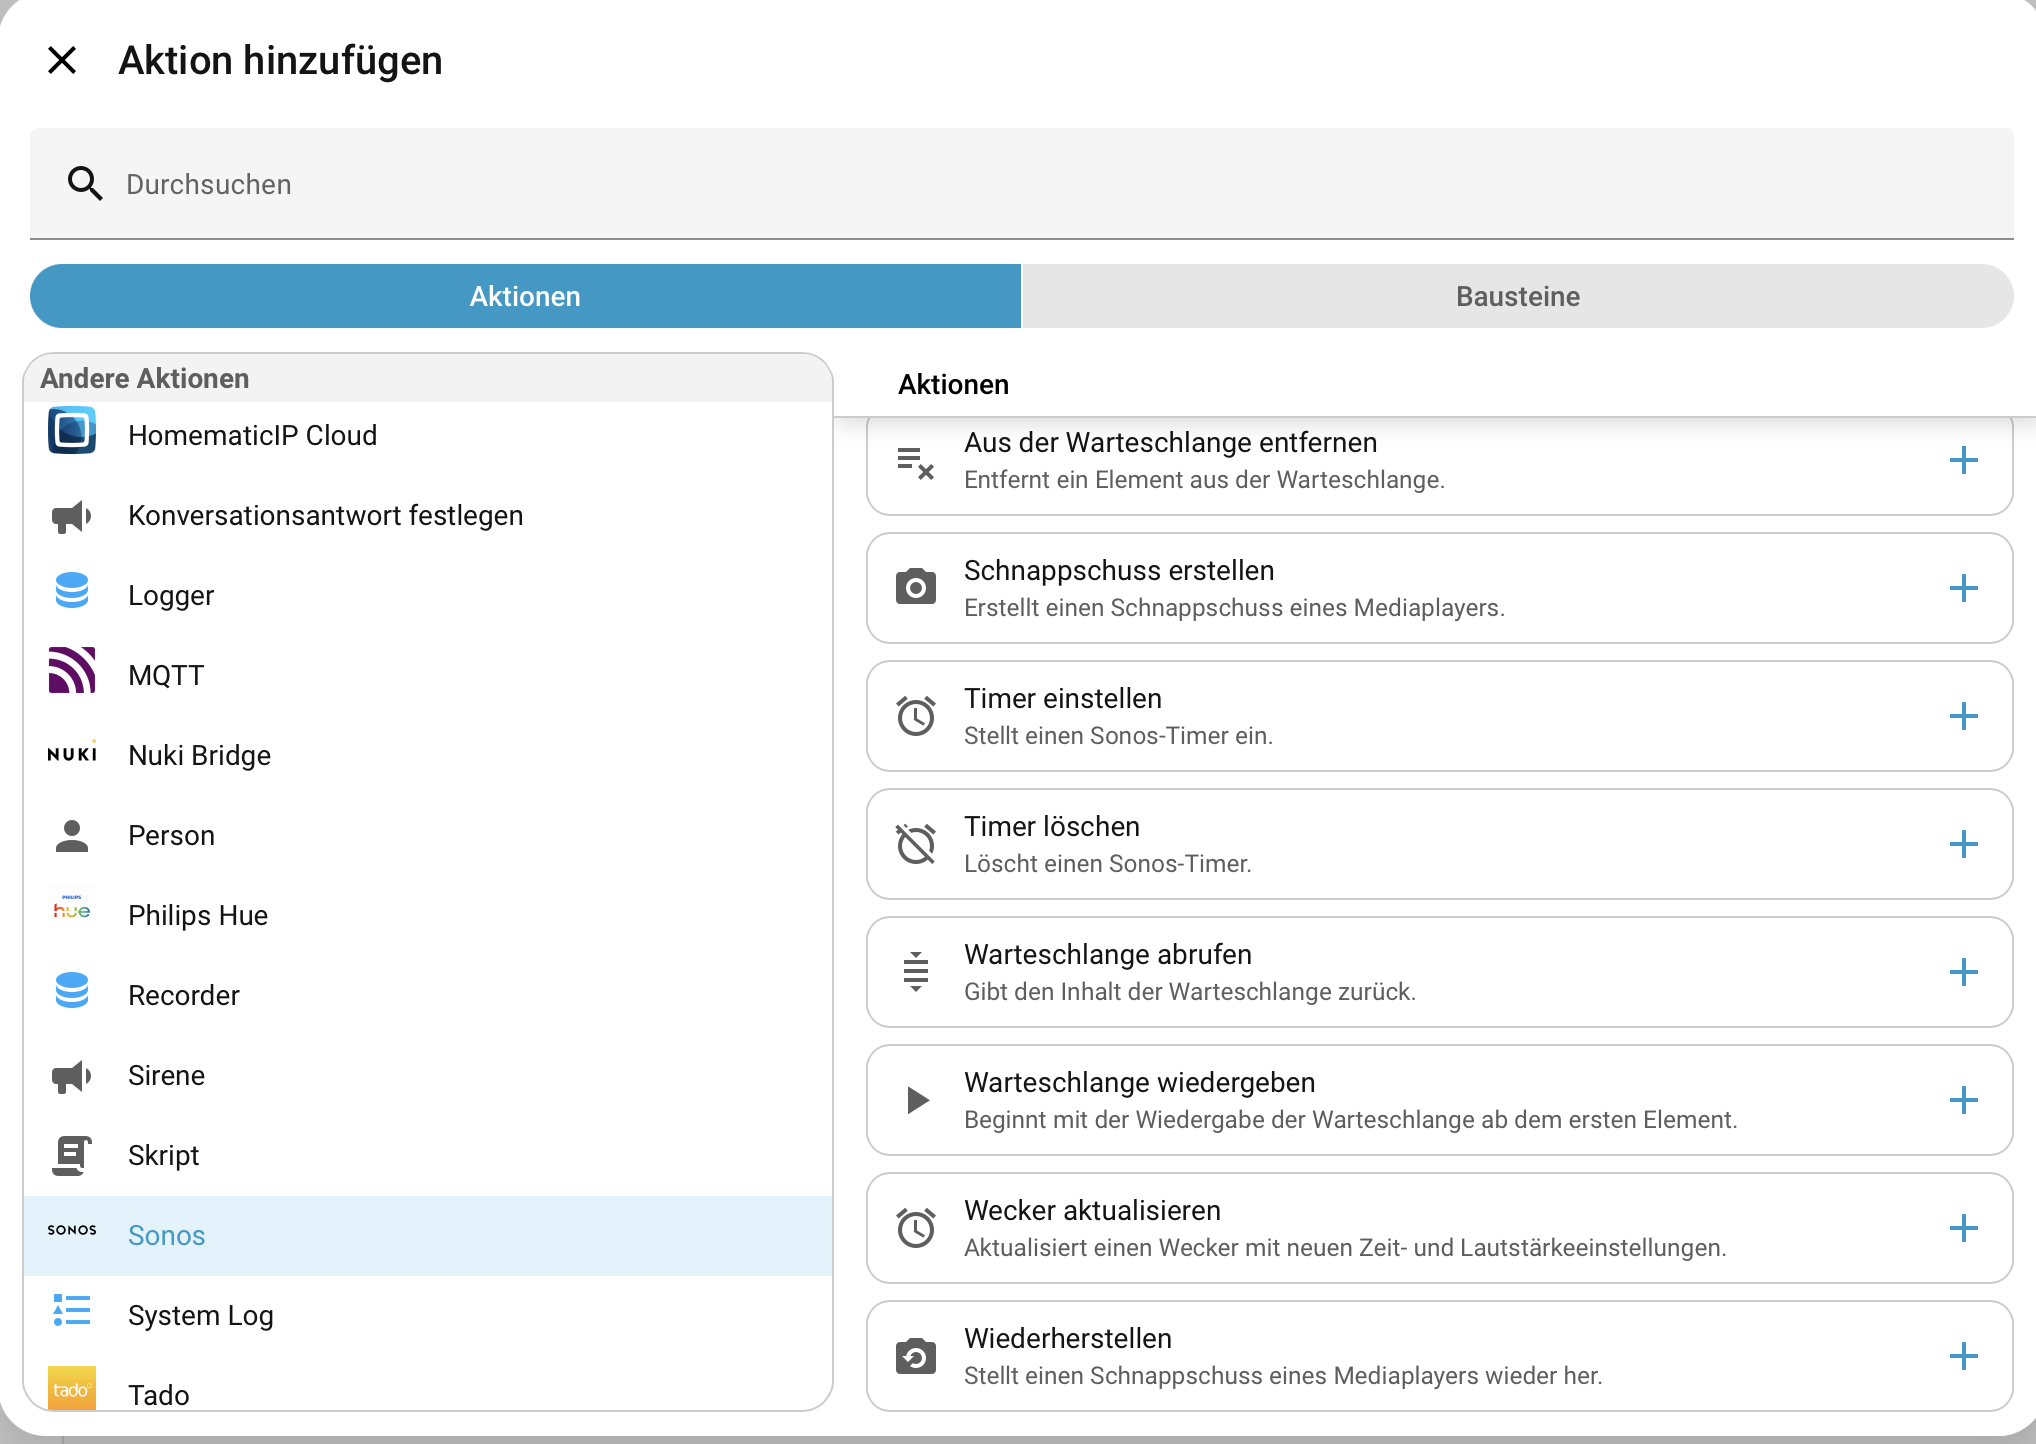This screenshot has width=2036, height=1444.
Task: Click the crossed-out alarm icon for Timer löschen
Action: [916, 844]
